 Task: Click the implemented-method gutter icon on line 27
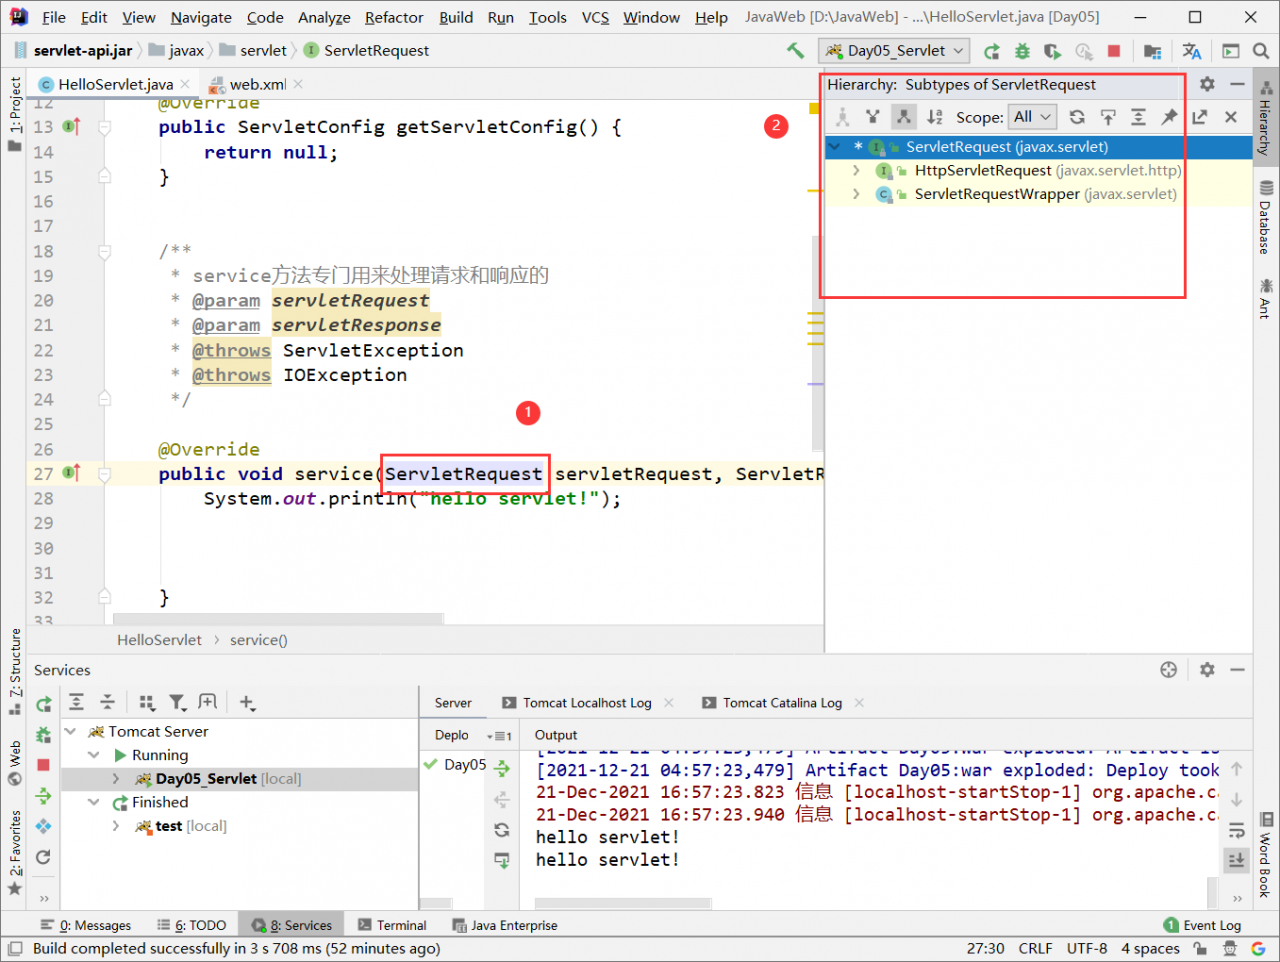[x=71, y=473]
